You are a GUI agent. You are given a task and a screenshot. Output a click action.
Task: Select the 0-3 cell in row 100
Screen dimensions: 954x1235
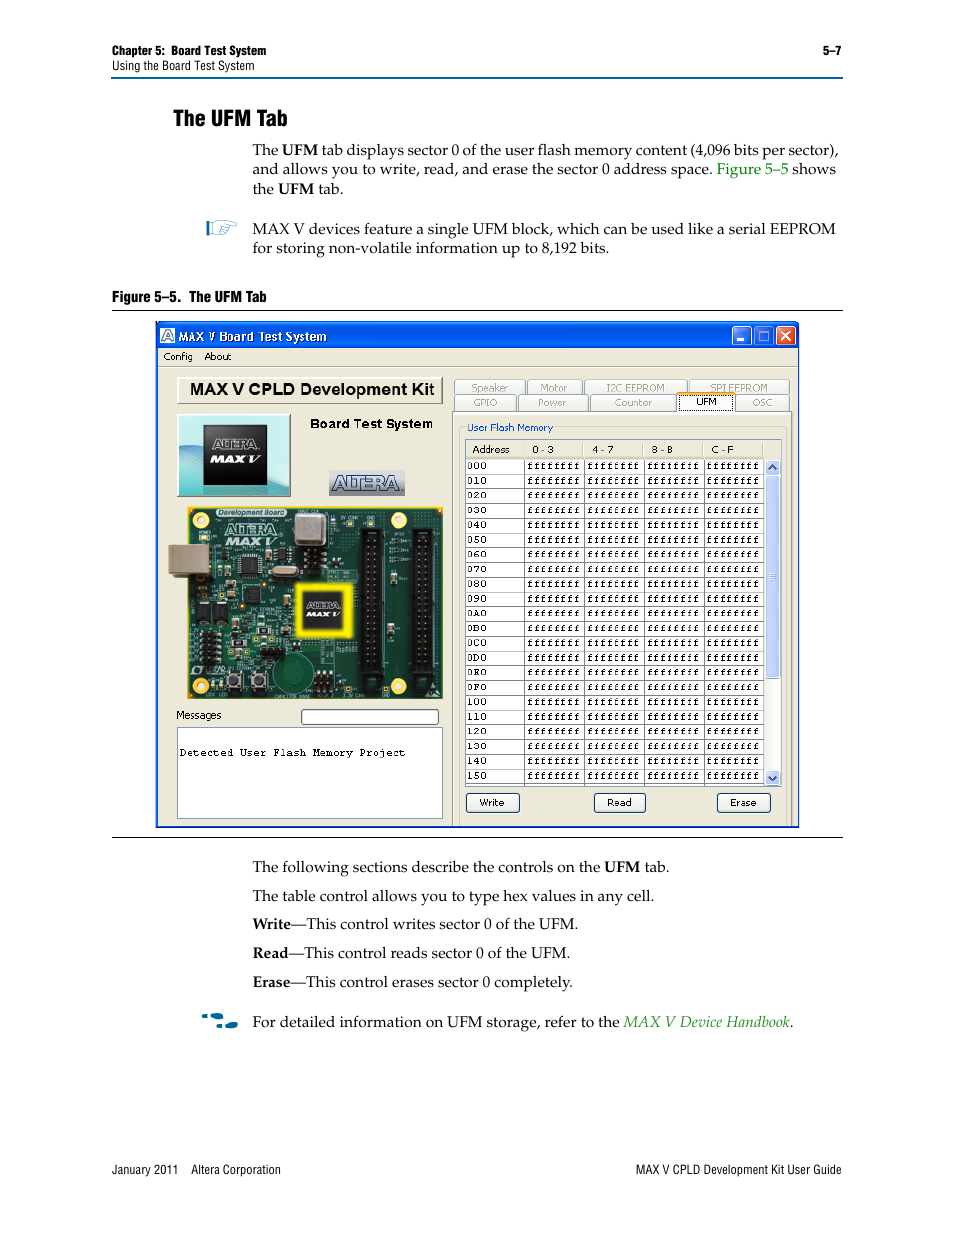(x=554, y=702)
